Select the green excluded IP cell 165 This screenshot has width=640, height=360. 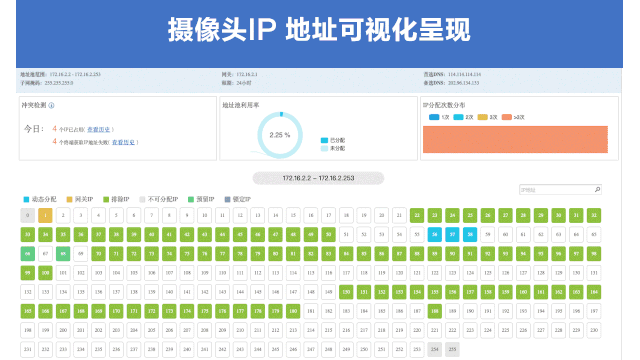click(x=28, y=311)
